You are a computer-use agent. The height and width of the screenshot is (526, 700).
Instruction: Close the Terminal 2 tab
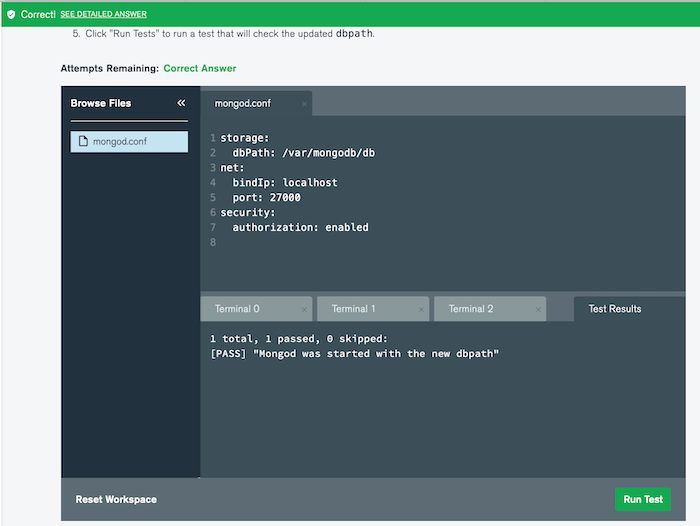[538, 309]
